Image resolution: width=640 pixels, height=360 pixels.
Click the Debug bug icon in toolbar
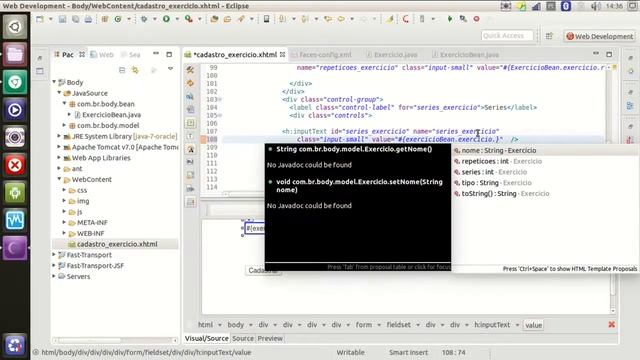tap(144, 19)
